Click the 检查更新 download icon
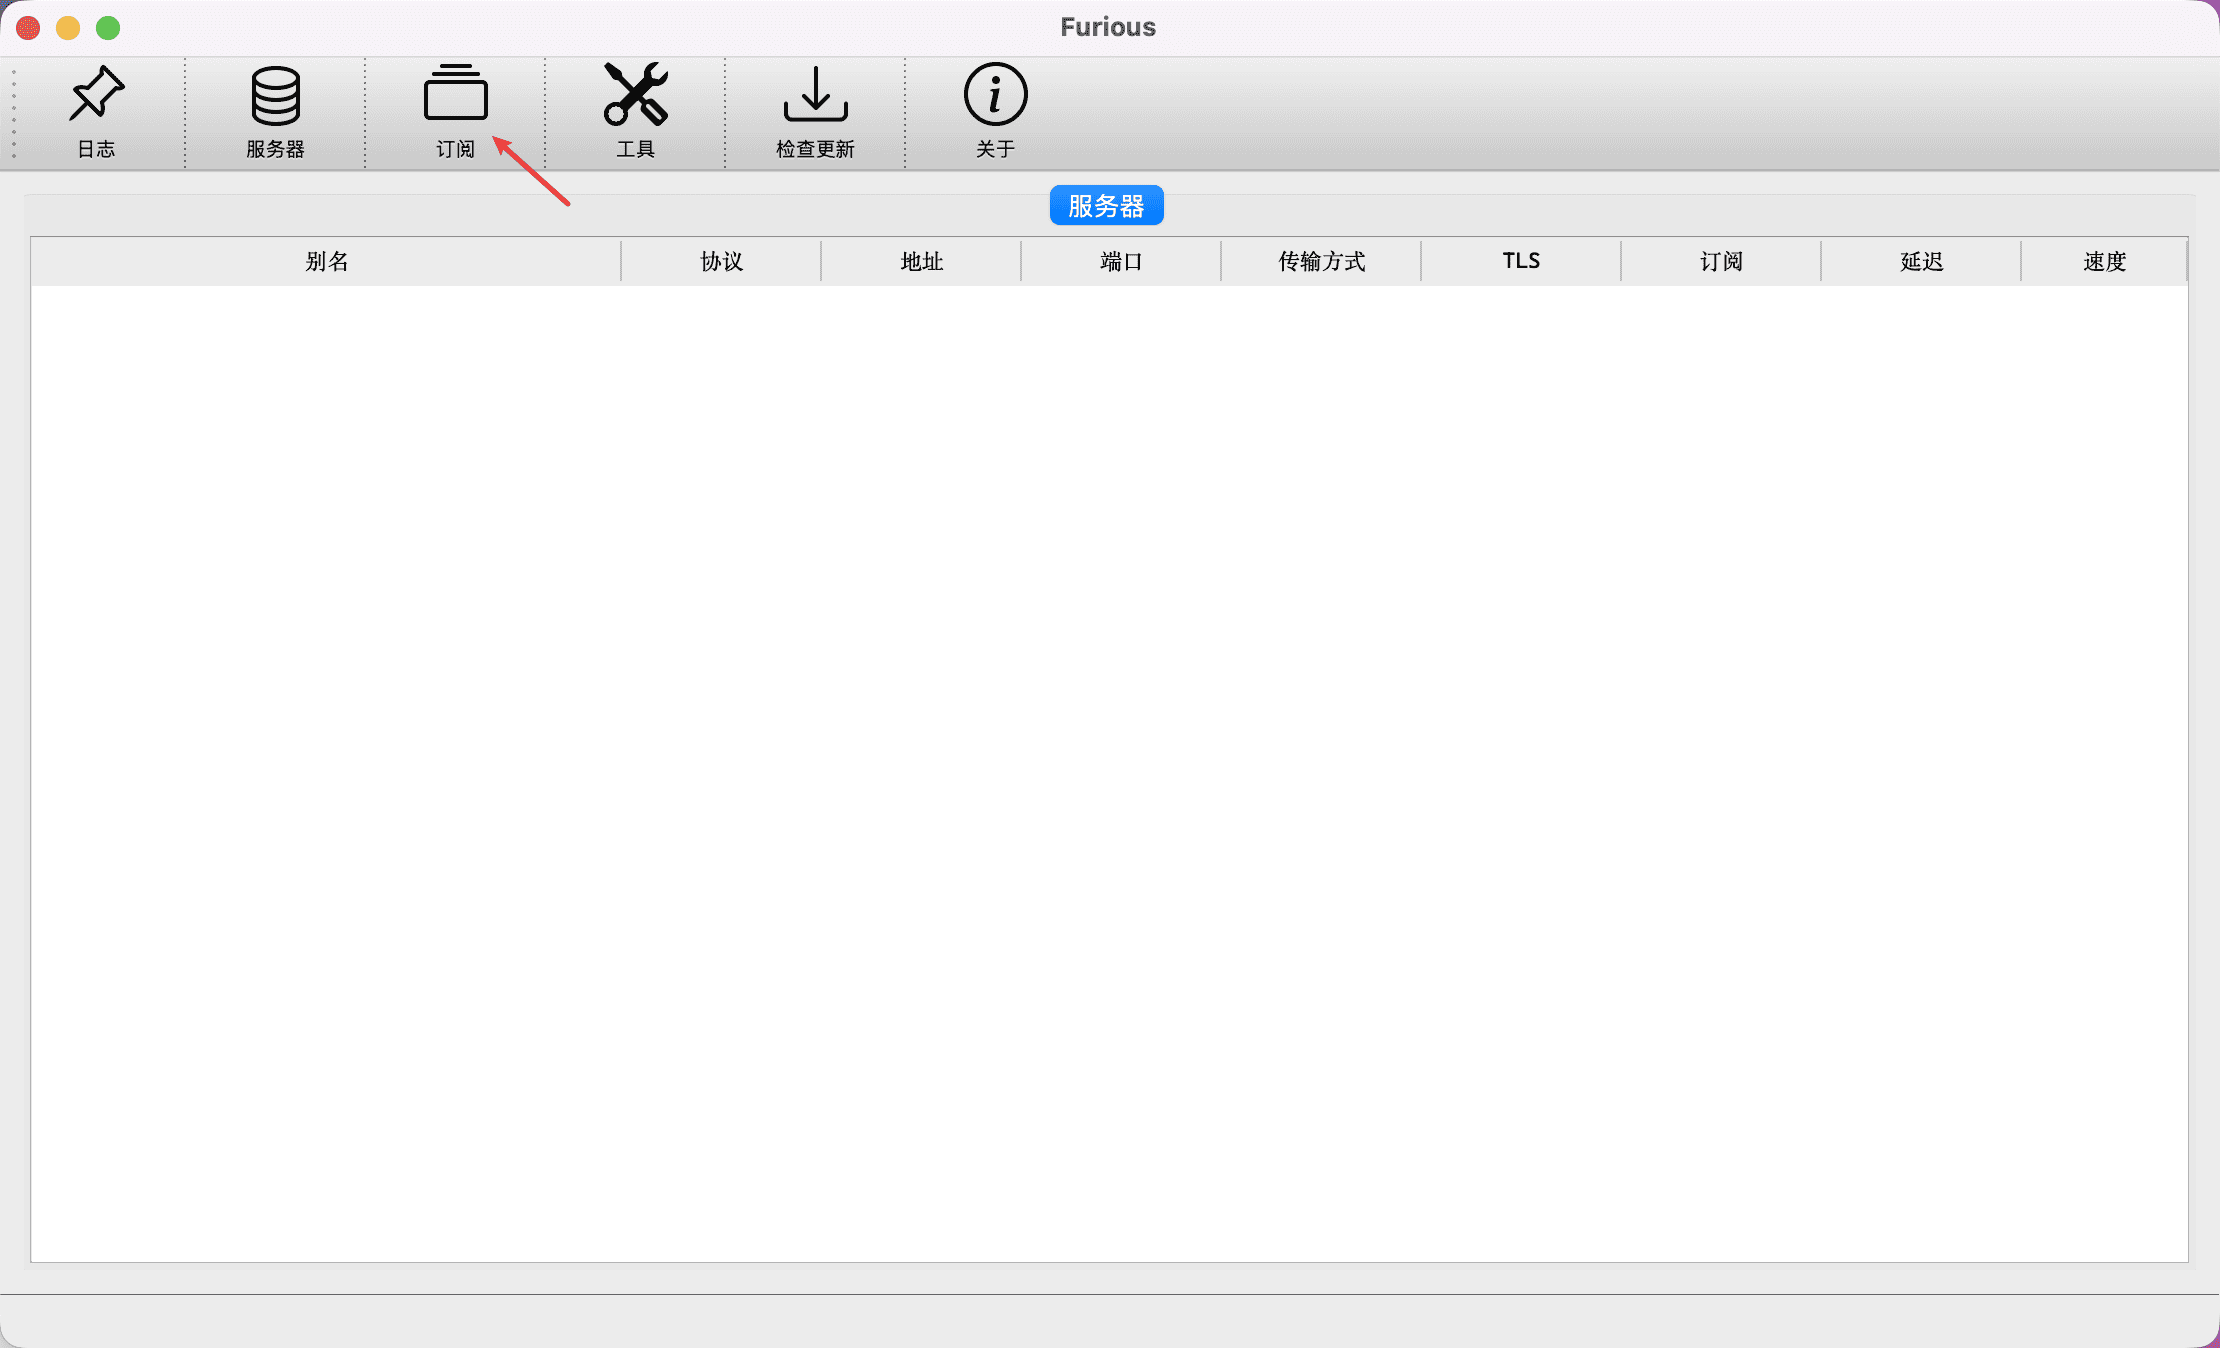Viewport: 2220px width, 1348px height. [815, 110]
